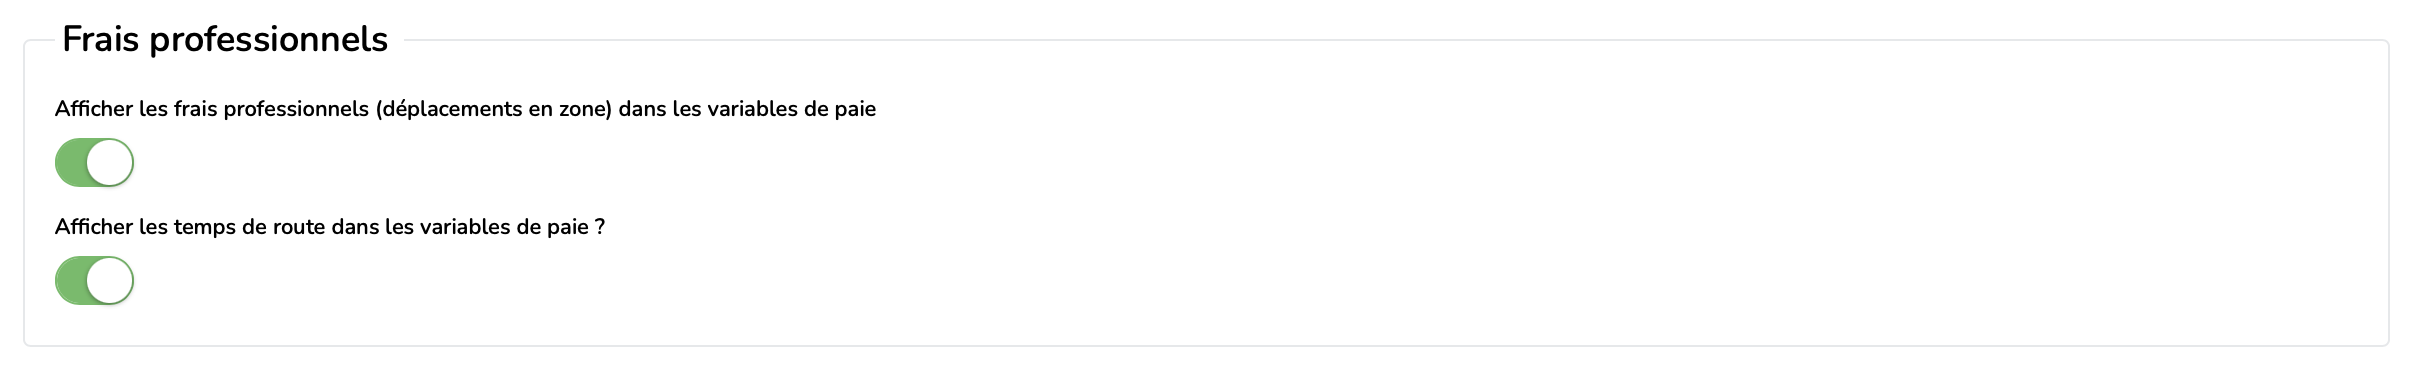Disable the frais professionnels display toggle
This screenshot has height=368, width=2414.
(x=94, y=163)
